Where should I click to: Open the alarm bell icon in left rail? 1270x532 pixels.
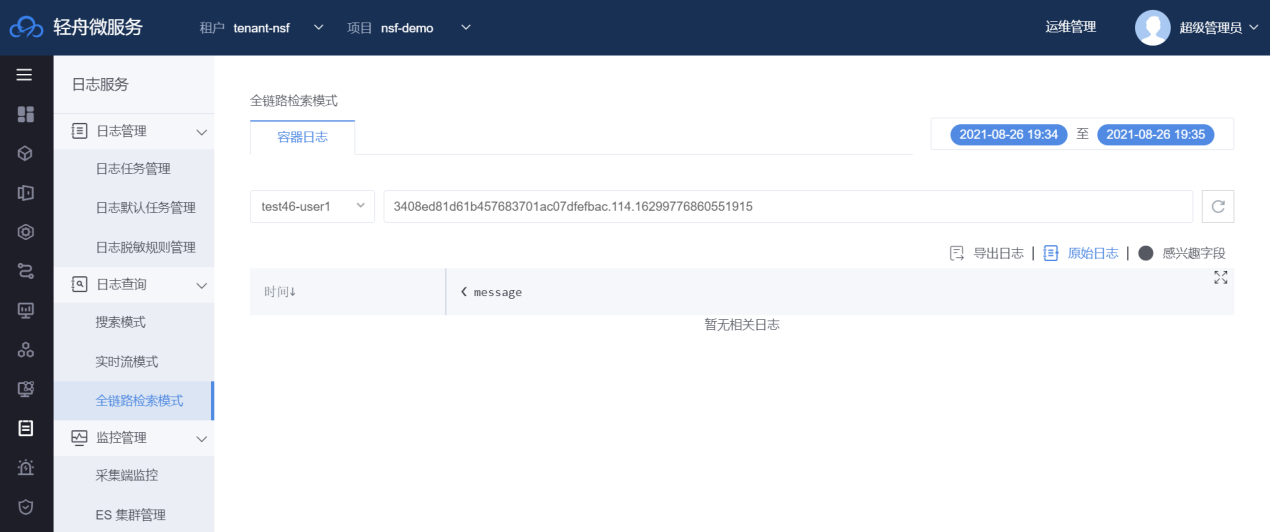[26, 467]
